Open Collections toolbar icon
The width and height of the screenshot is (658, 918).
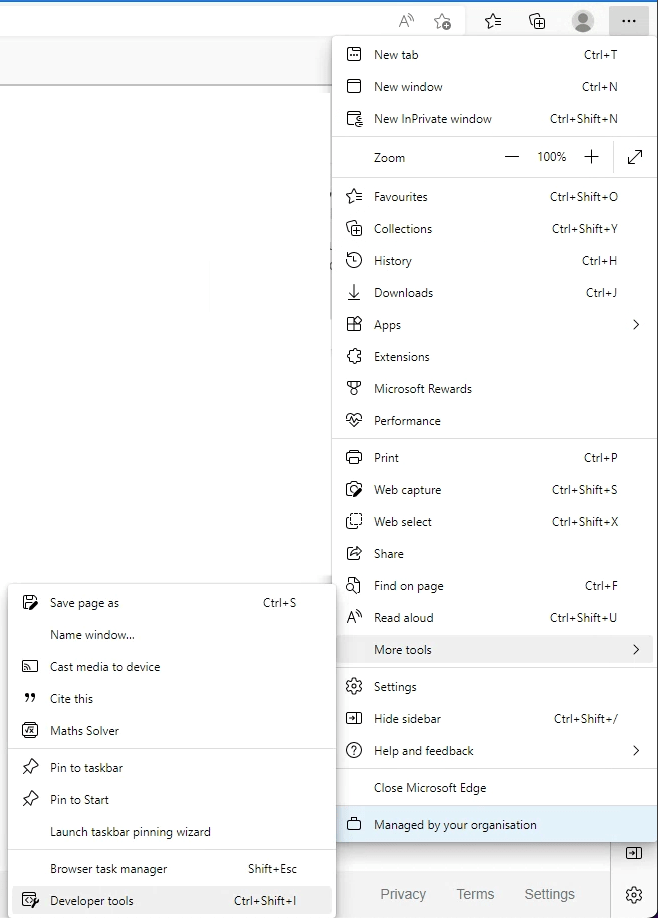[537, 22]
